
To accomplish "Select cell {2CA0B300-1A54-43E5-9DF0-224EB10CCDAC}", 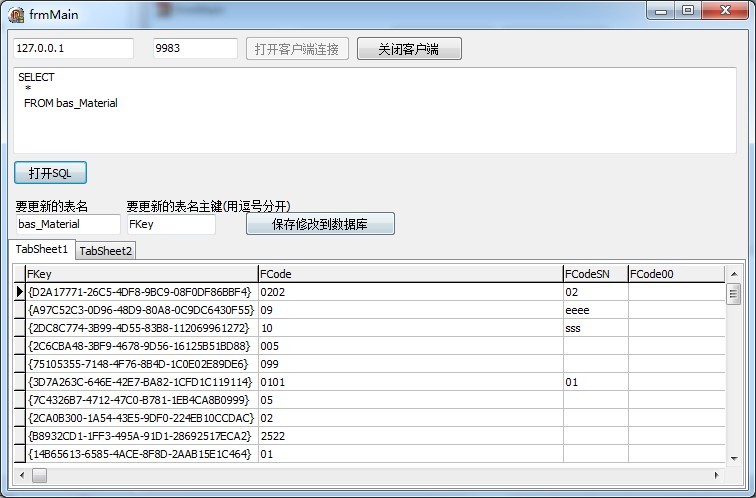I will click(x=142, y=418).
